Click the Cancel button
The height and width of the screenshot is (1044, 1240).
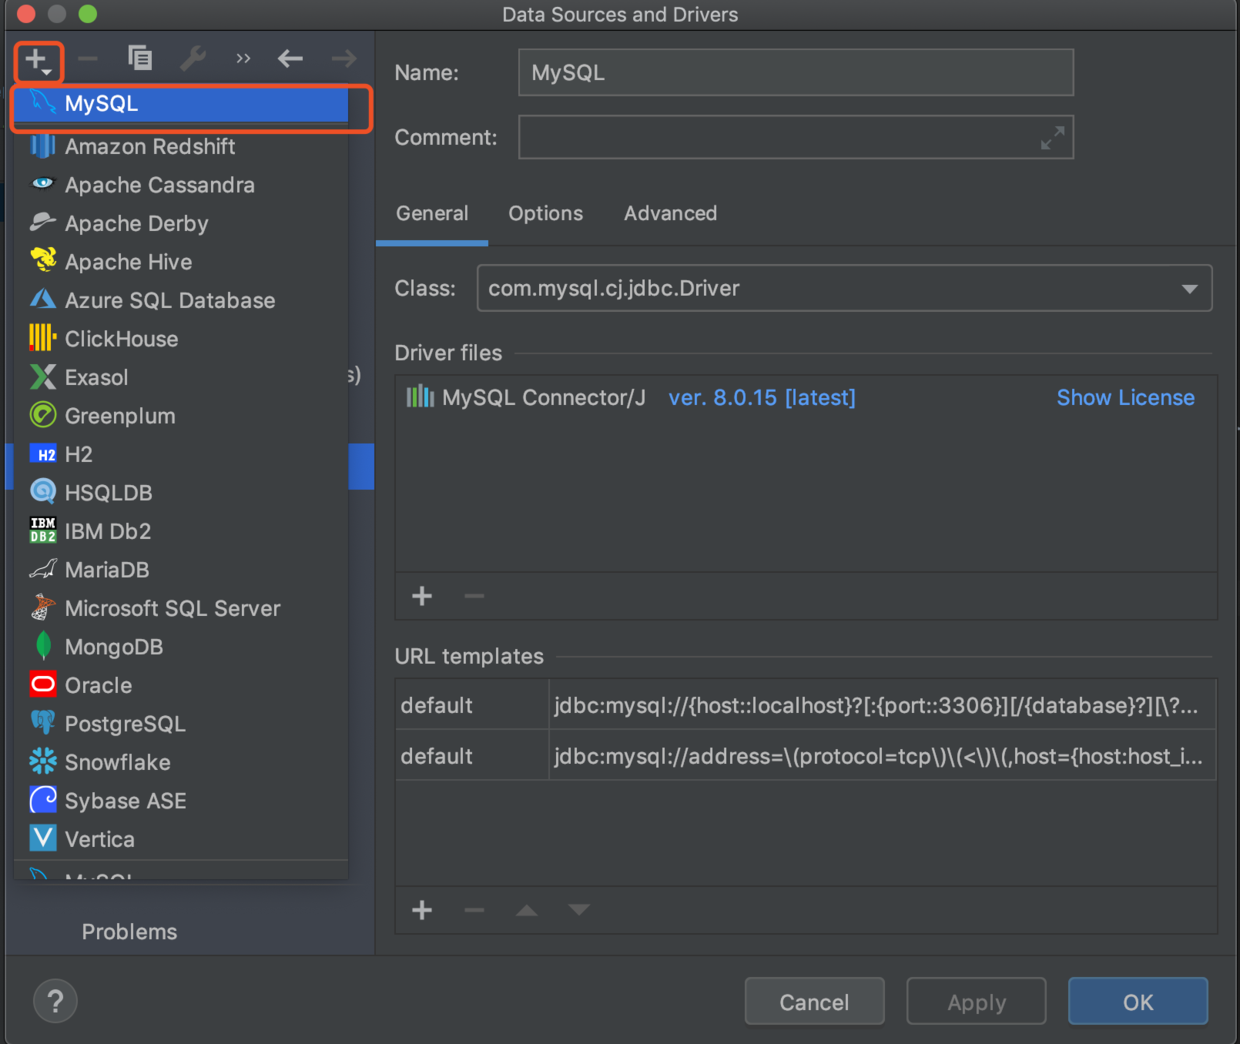click(814, 1002)
